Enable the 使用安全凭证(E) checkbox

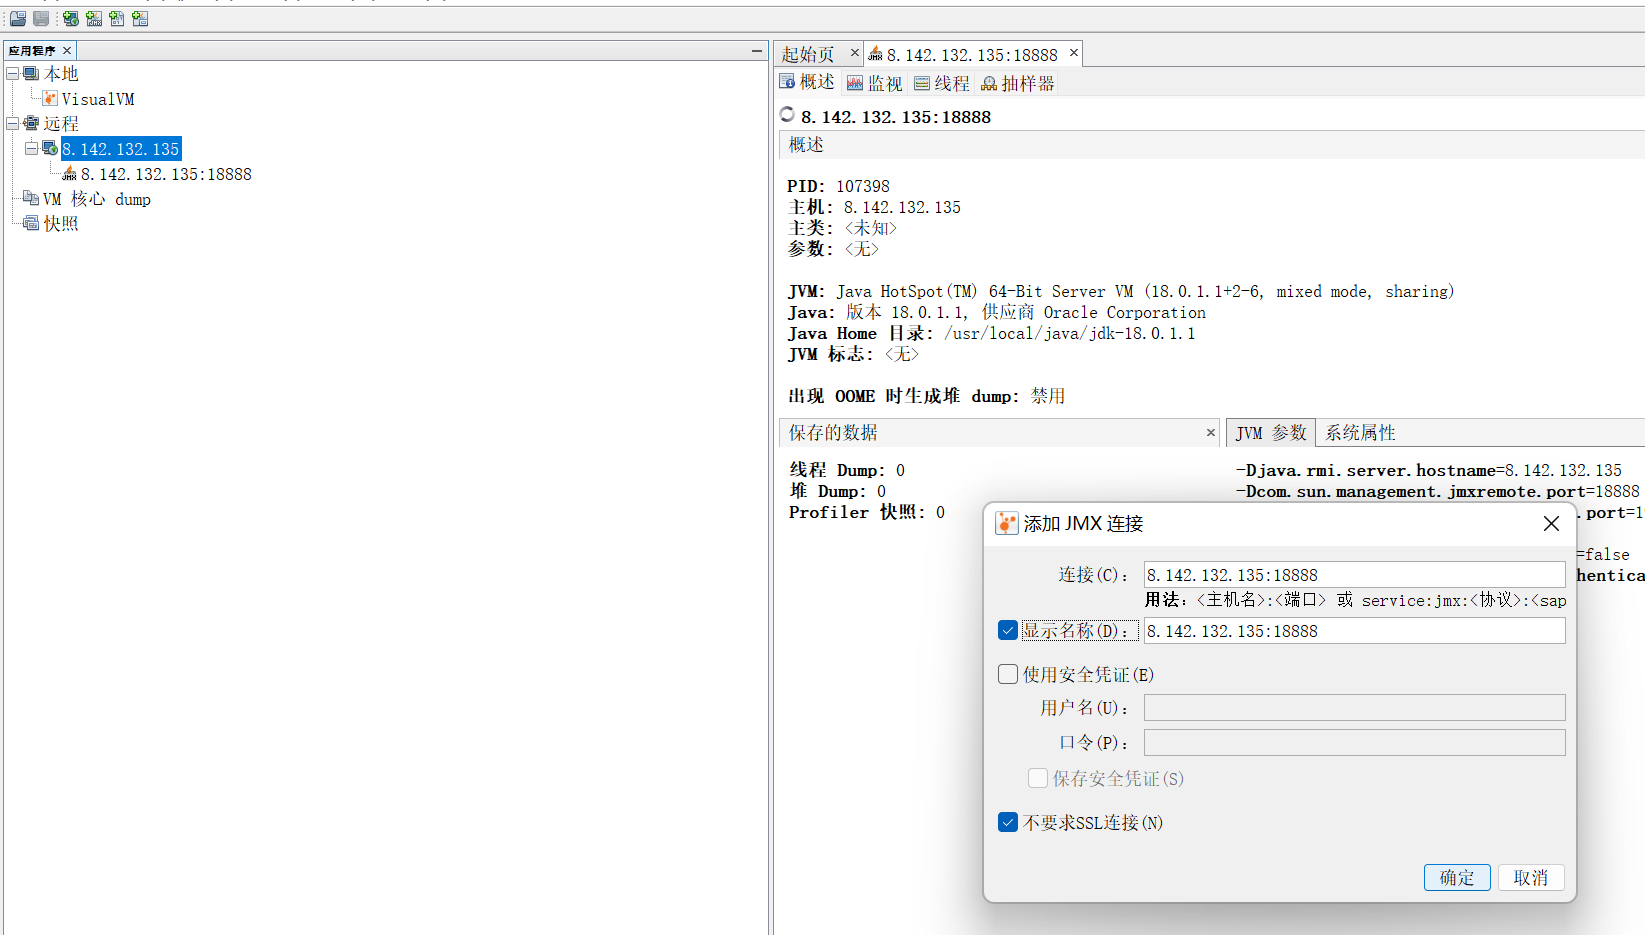coord(1008,674)
